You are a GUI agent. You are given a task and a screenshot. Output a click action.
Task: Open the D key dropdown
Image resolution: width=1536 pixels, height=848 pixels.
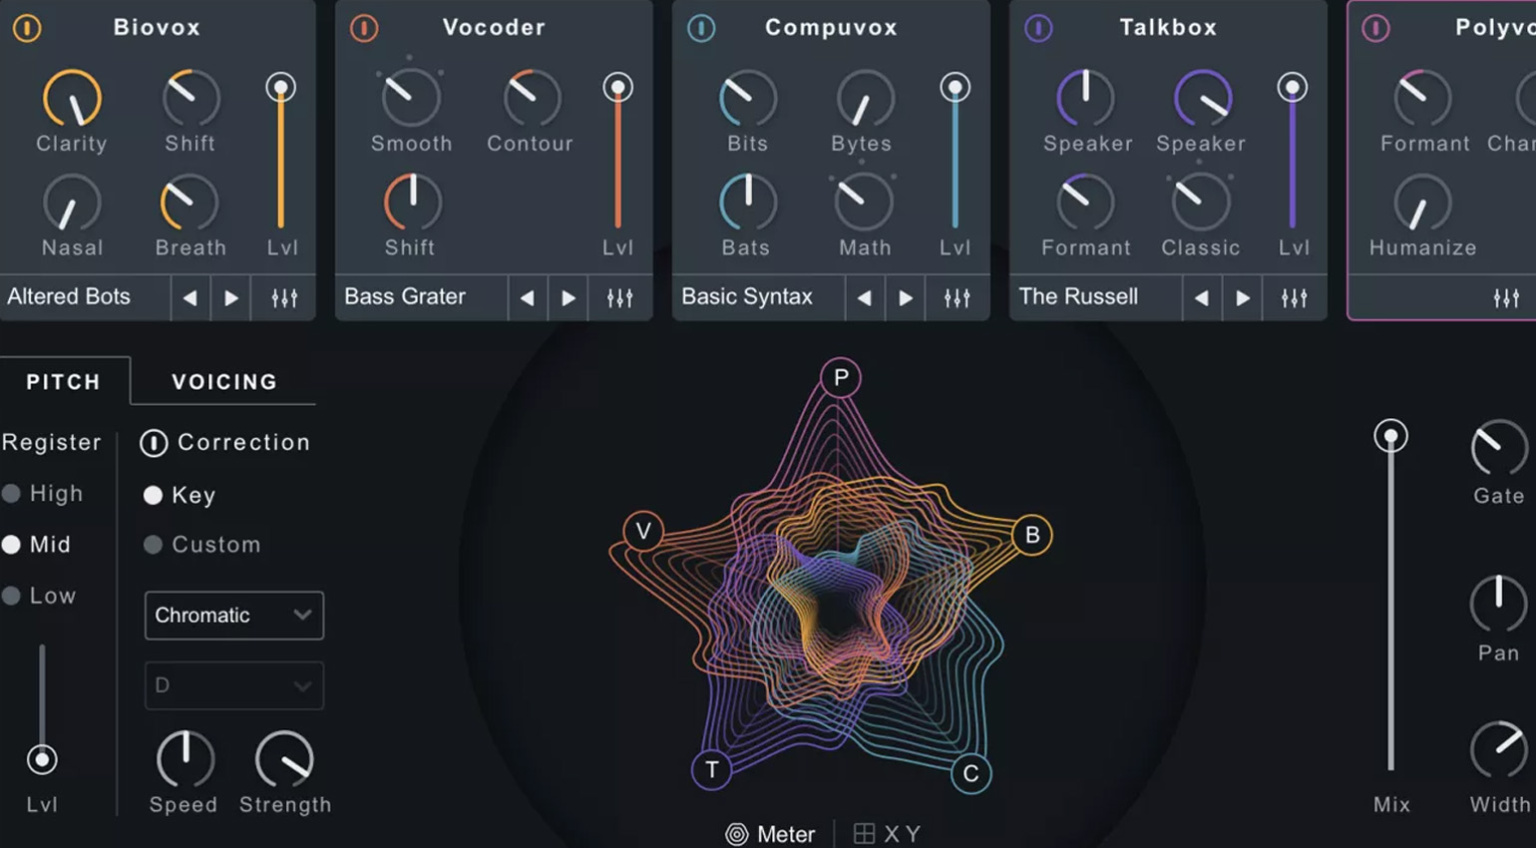pyautogui.click(x=234, y=686)
